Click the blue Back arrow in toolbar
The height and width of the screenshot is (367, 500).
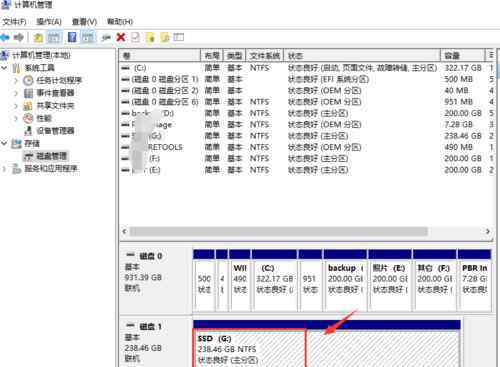(x=5, y=37)
